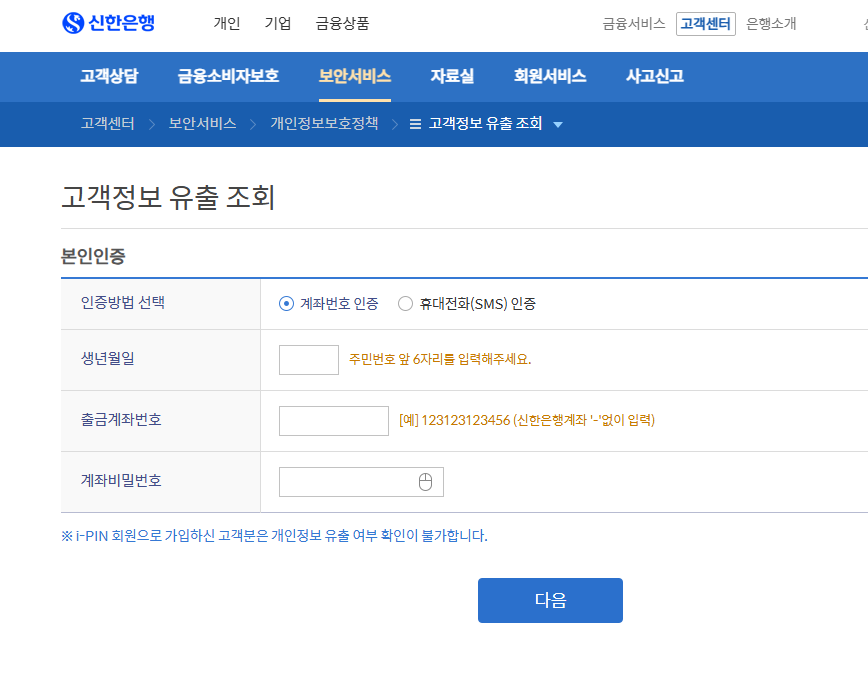868x683 pixels.
Task: Click the 개인정보보호정책 breadcrumb link
Action: [x=324, y=123]
